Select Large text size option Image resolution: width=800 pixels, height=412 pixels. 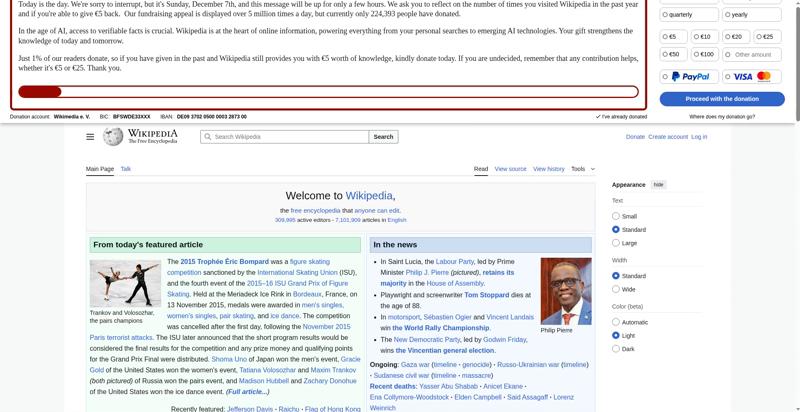[x=616, y=243]
